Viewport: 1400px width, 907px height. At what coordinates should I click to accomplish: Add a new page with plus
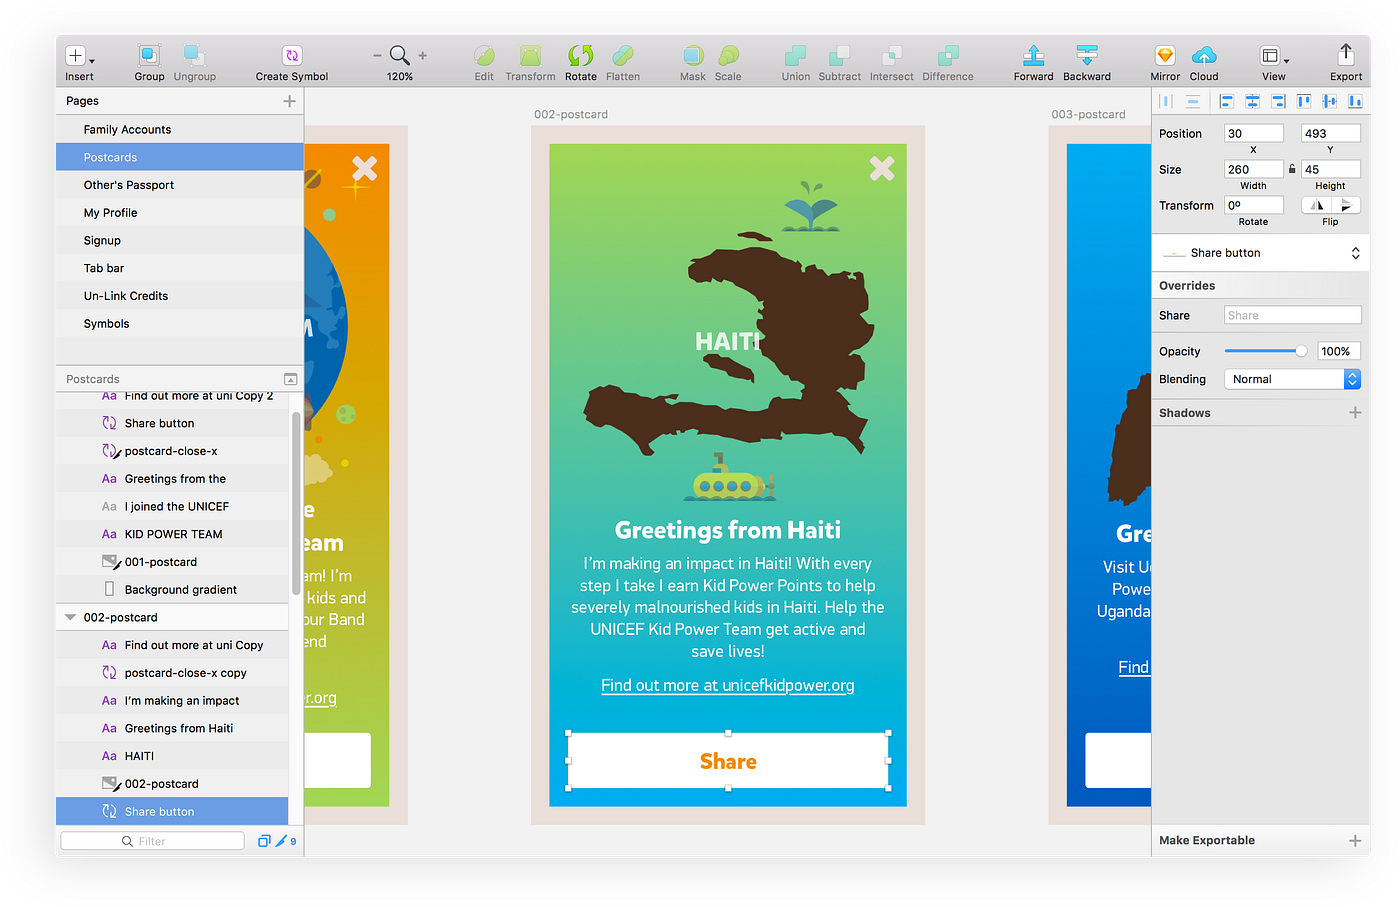click(x=289, y=101)
